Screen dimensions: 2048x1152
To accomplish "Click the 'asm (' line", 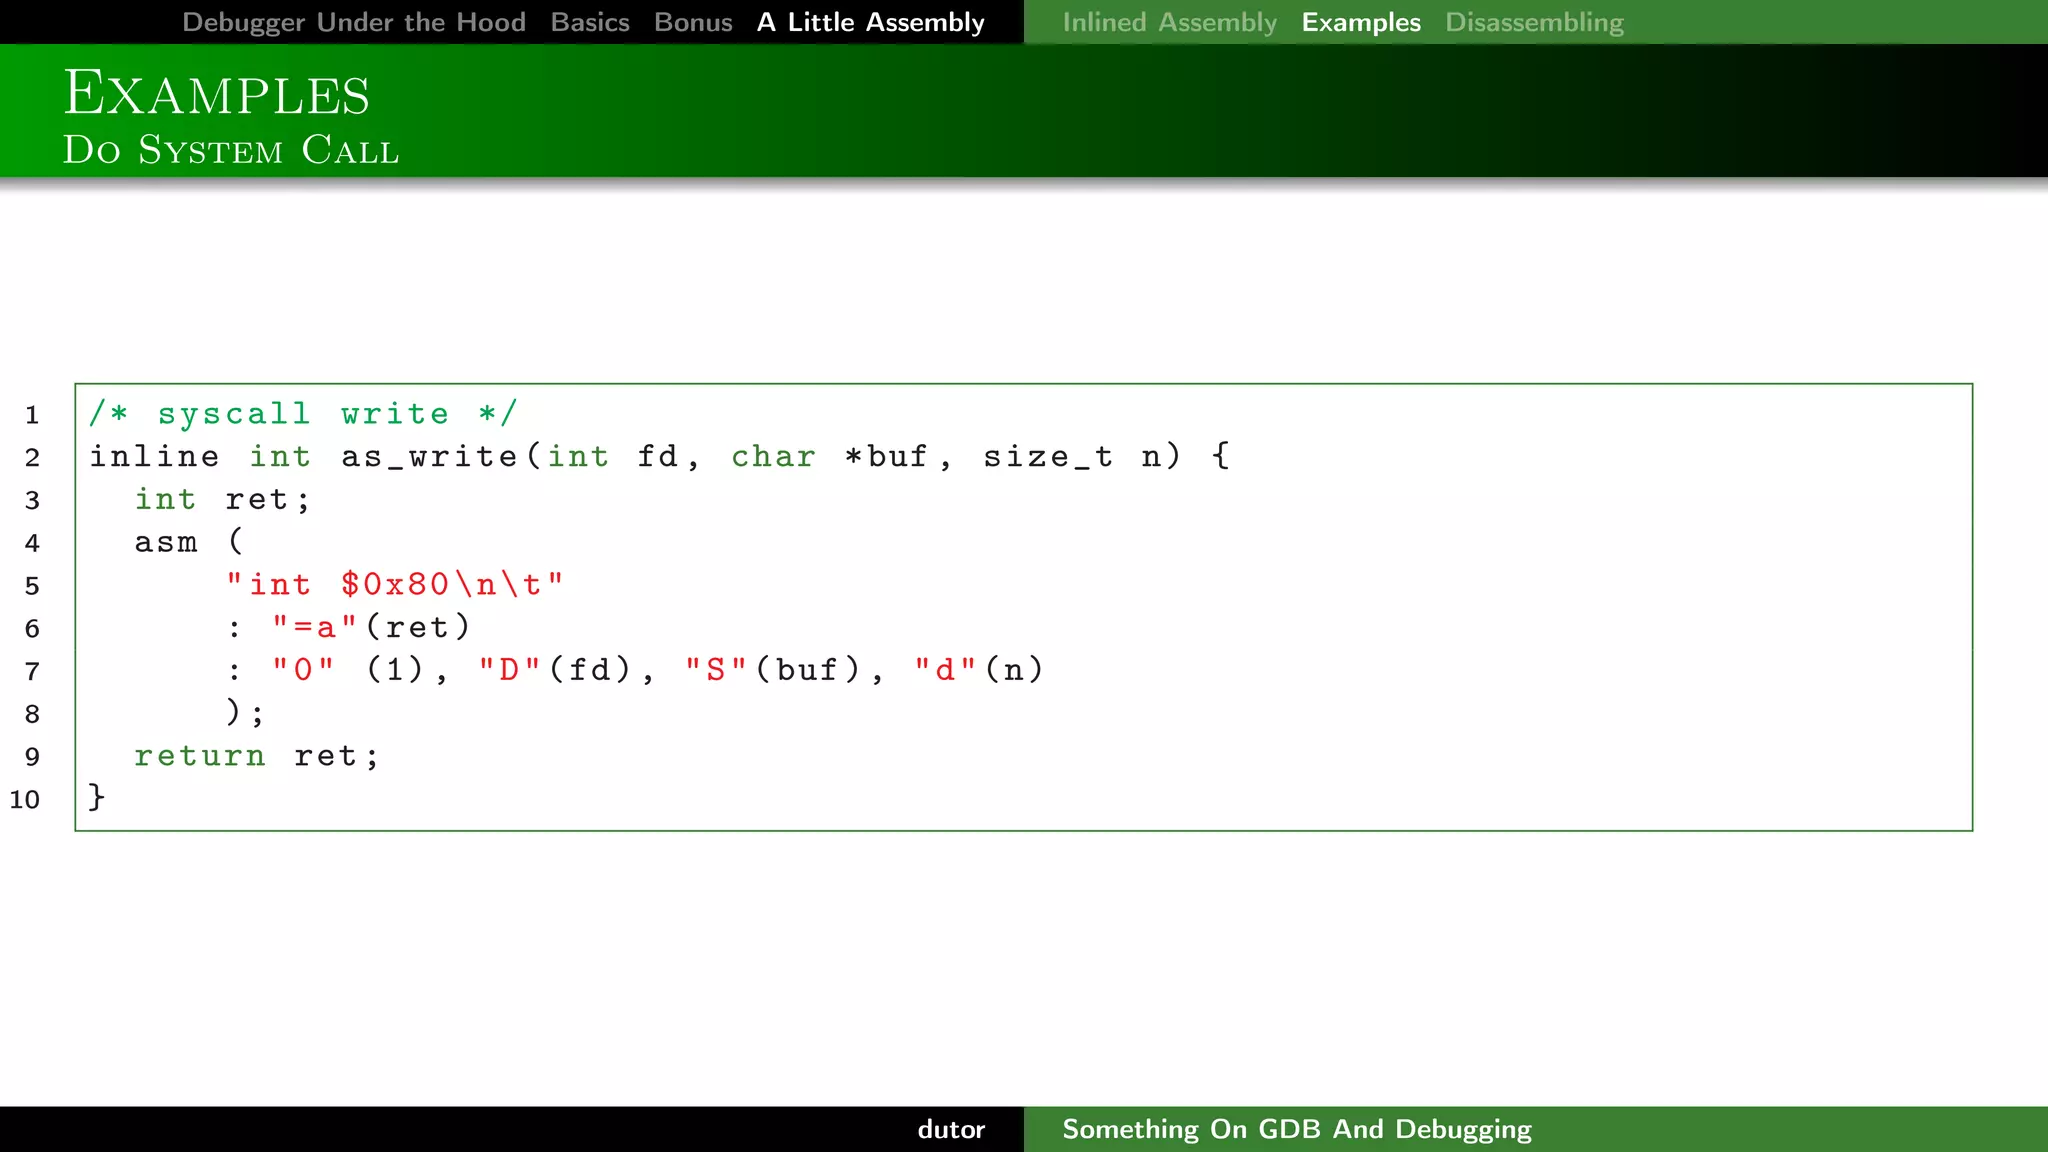I will (x=189, y=541).
